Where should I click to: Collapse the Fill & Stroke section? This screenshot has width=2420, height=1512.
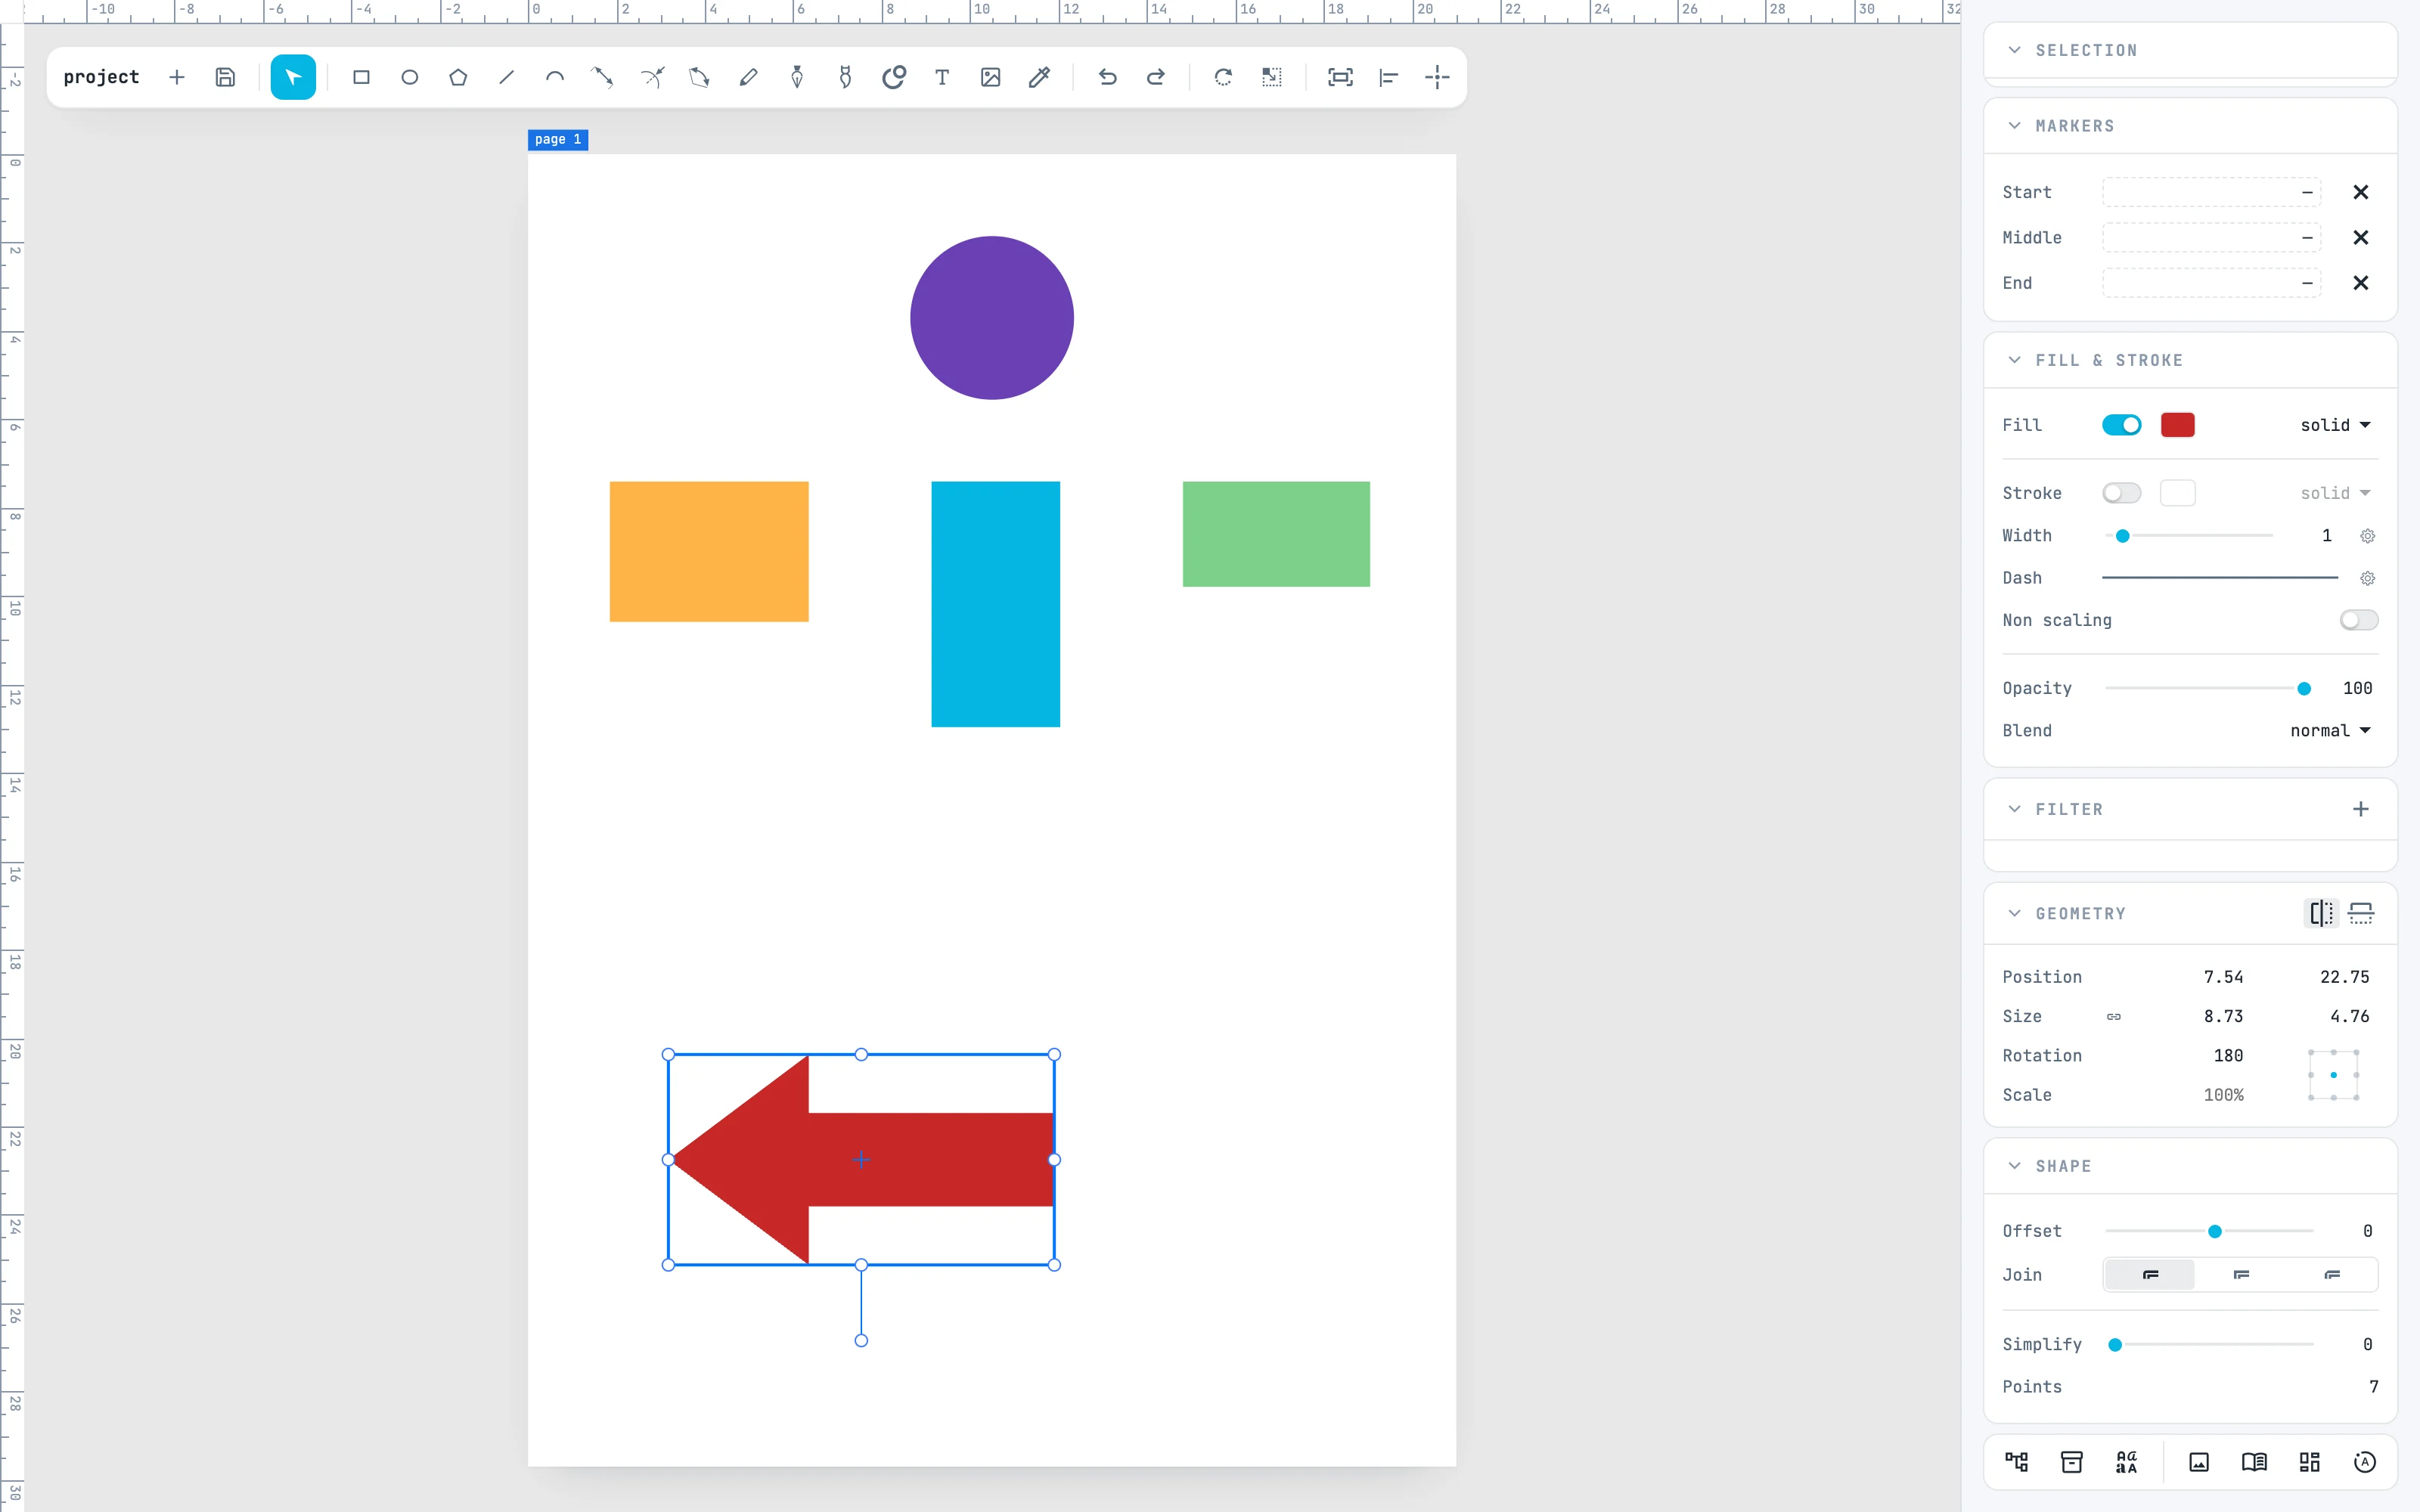coord(2015,360)
